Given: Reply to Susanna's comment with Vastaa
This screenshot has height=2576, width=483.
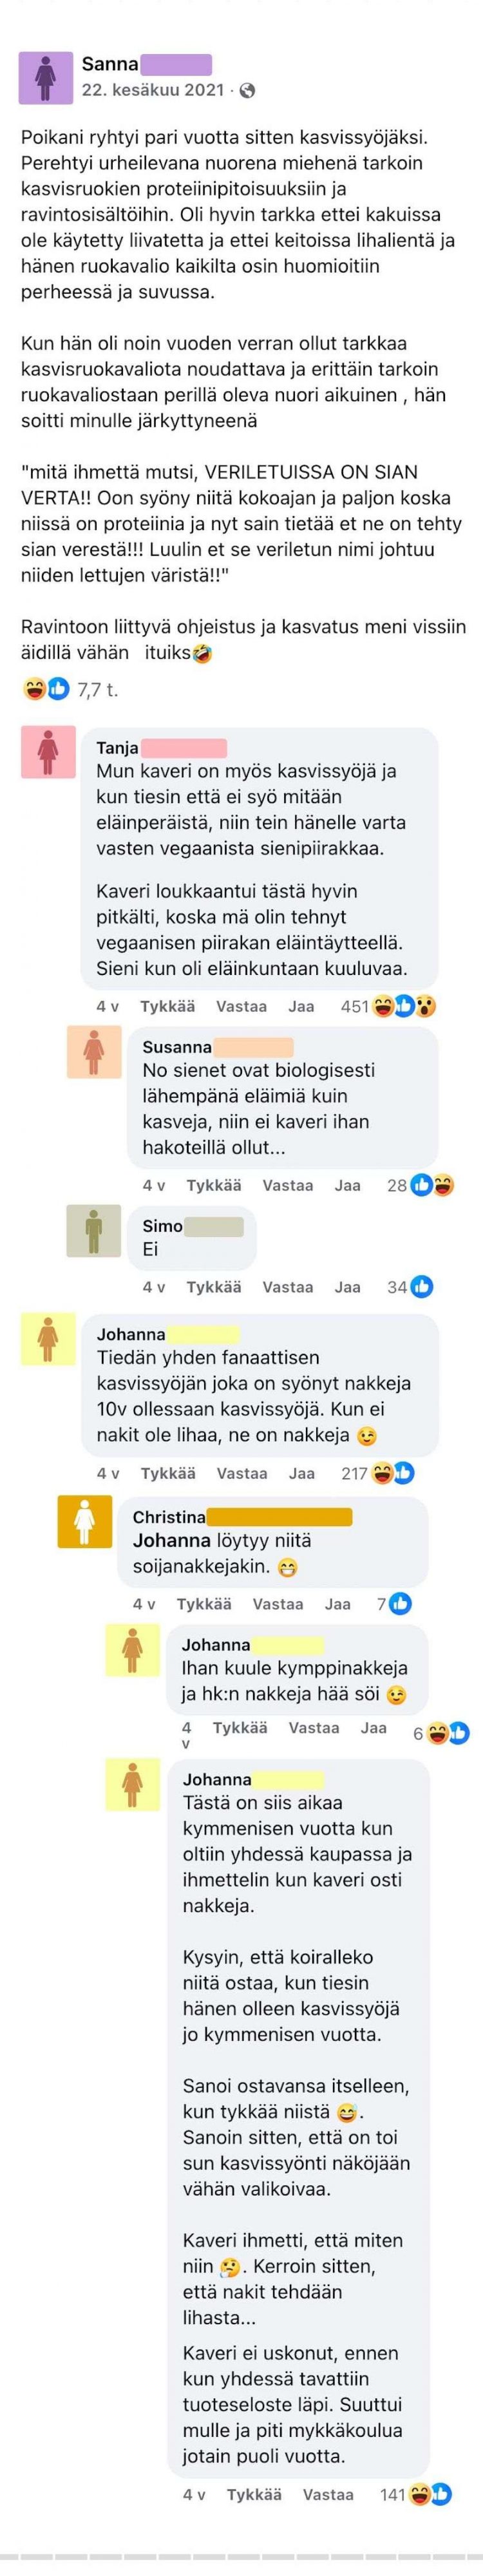Looking at the screenshot, I should (288, 1185).
